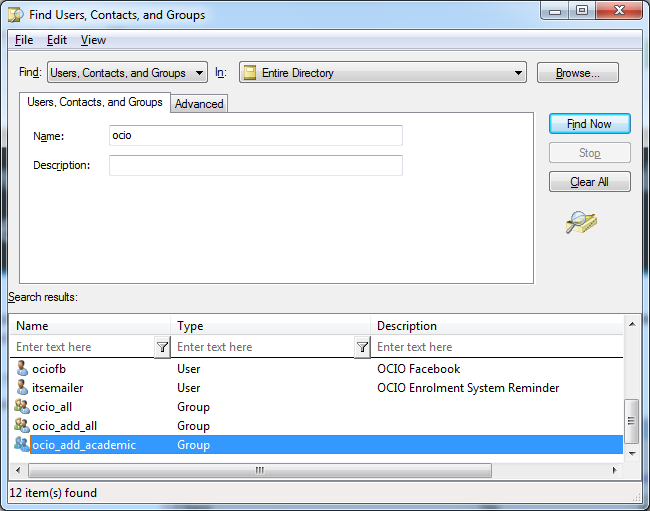Click the Description column filter text box

tap(499, 347)
